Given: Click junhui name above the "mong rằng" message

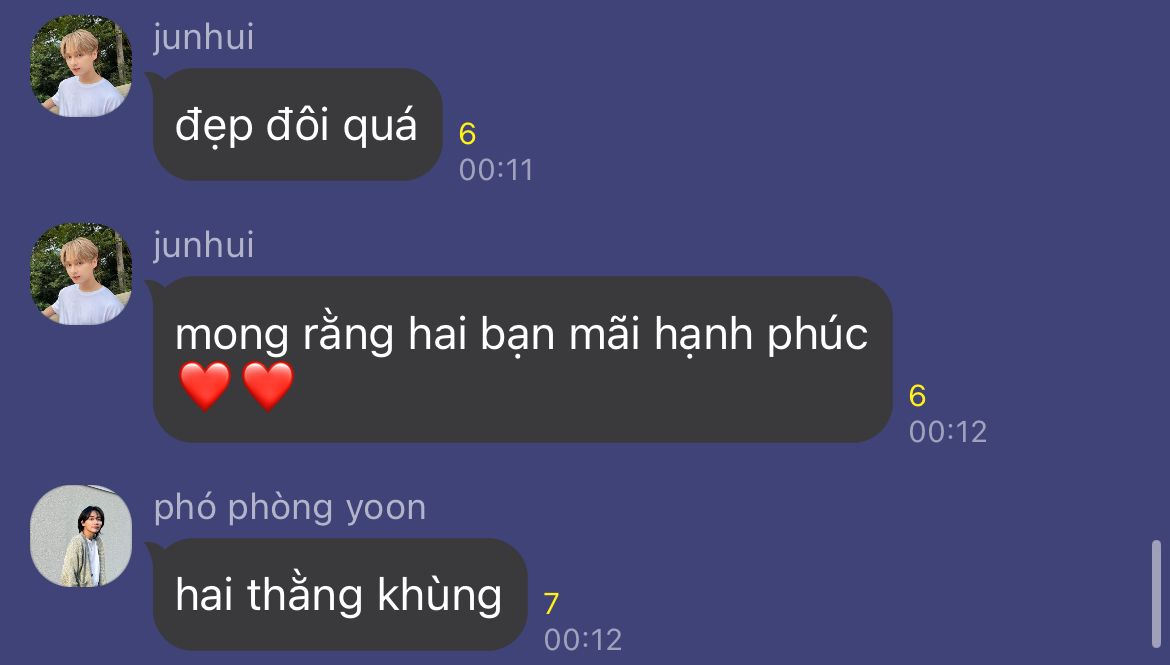Looking at the screenshot, I should click(204, 246).
